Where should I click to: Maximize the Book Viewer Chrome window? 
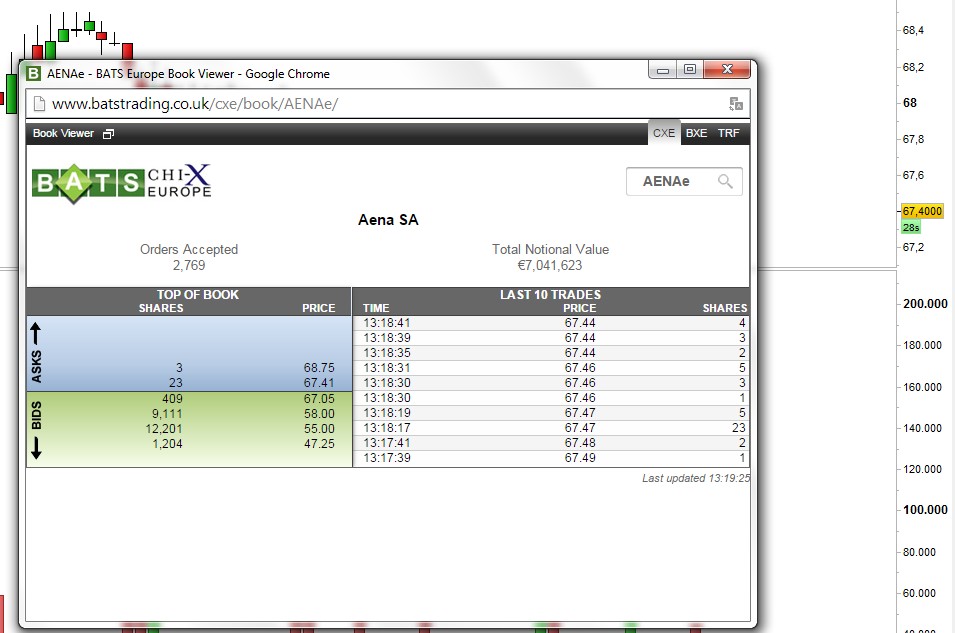tap(689, 69)
